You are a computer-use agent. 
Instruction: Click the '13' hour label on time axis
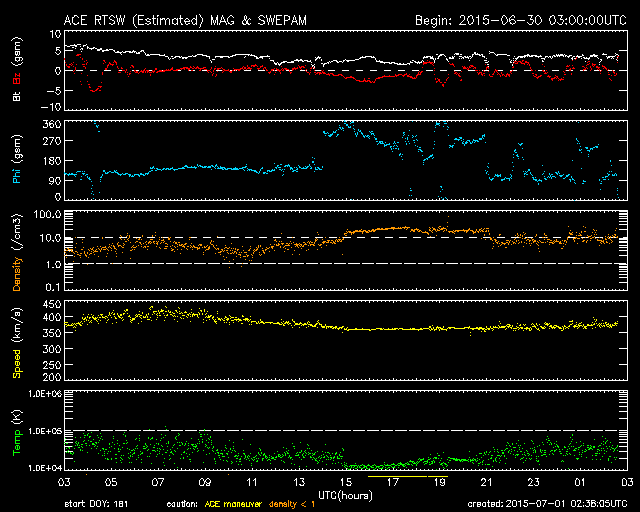[x=299, y=483]
